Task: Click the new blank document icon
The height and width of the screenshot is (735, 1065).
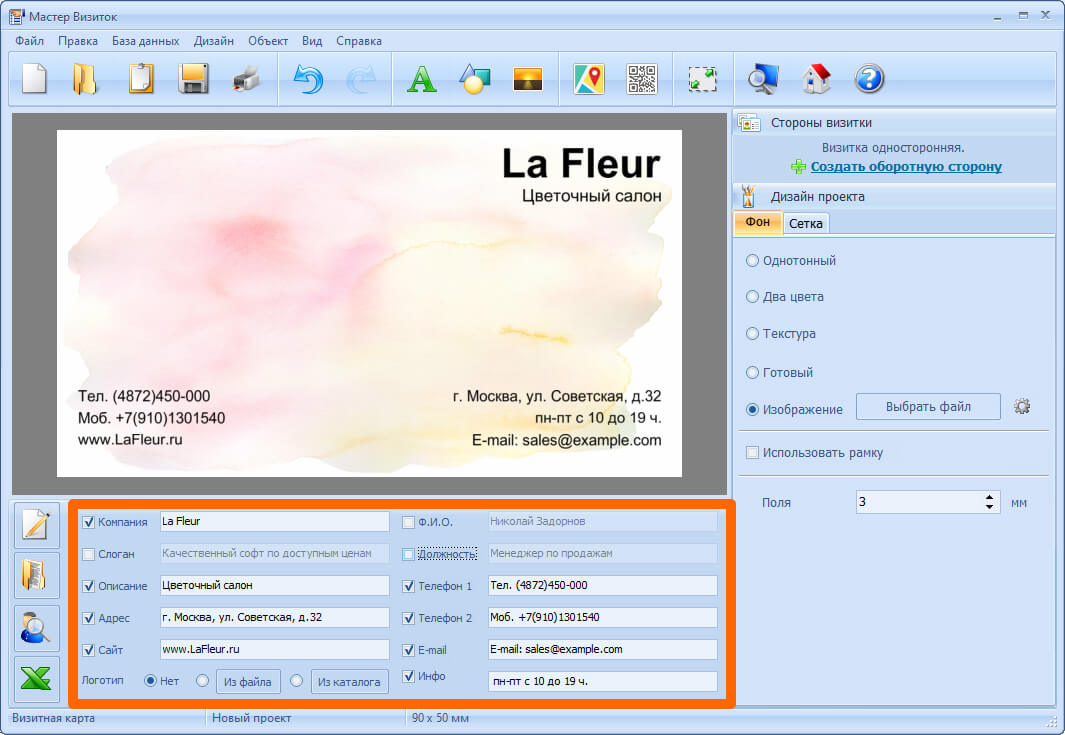Action: (x=35, y=79)
